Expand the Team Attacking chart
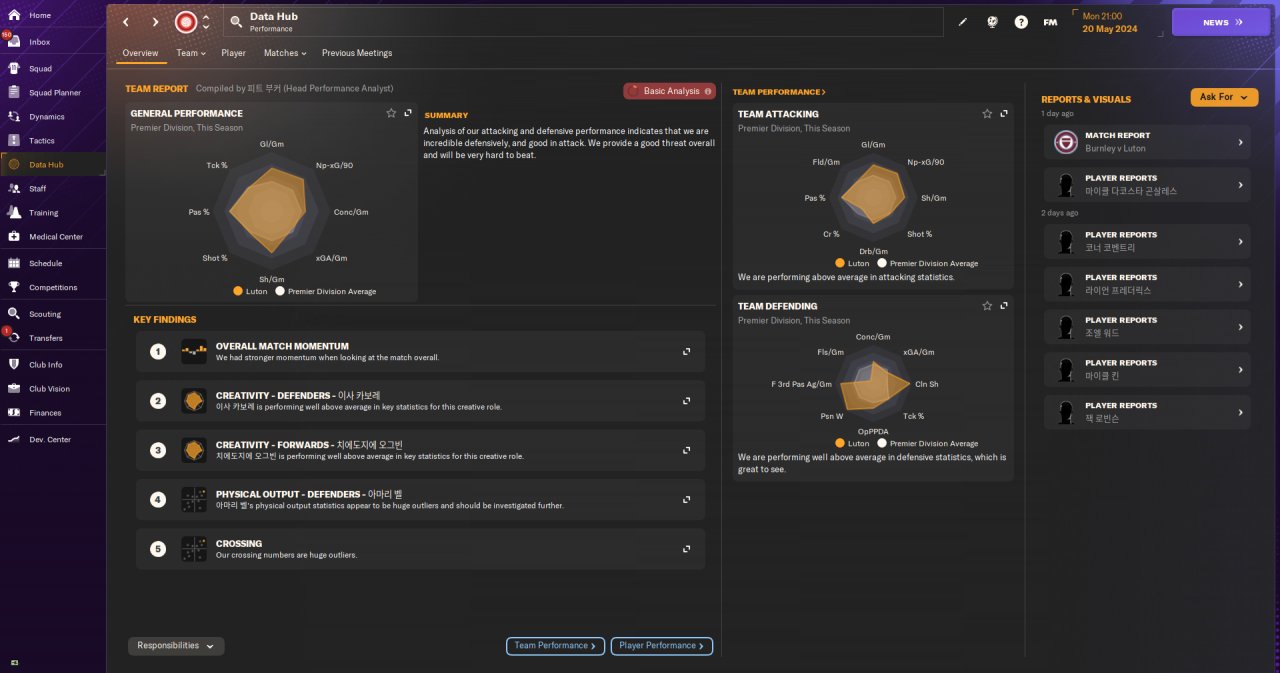The height and width of the screenshot is (673, 1280). (1004, 114)
